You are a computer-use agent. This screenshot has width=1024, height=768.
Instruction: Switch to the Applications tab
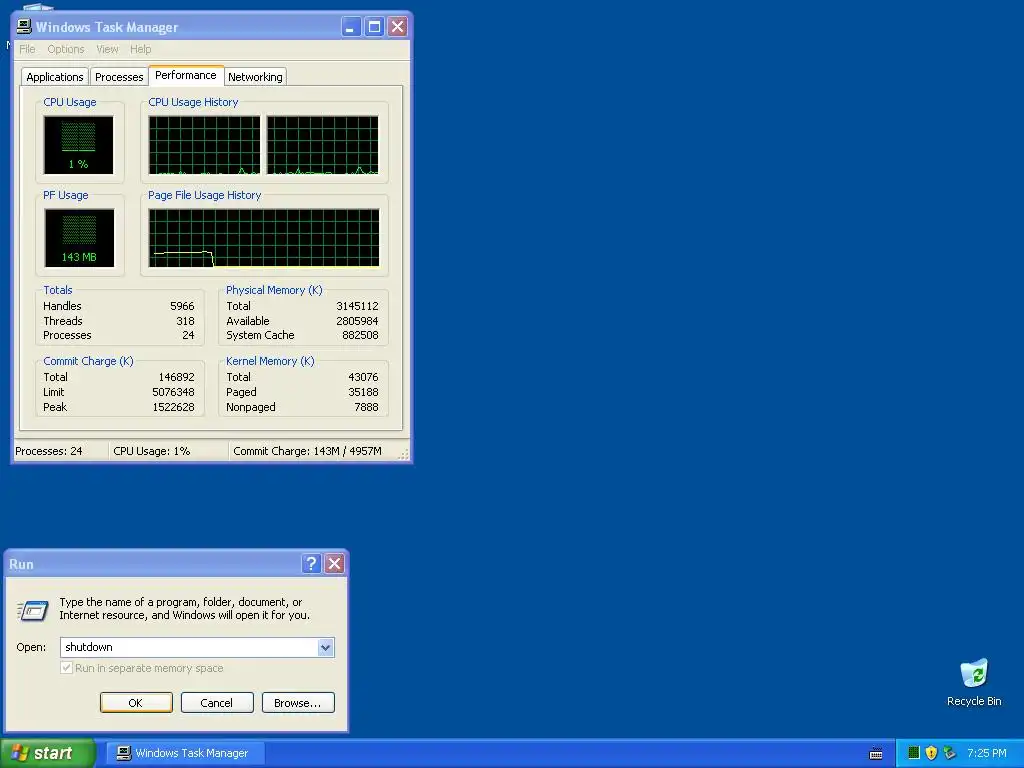pos(55,77)
